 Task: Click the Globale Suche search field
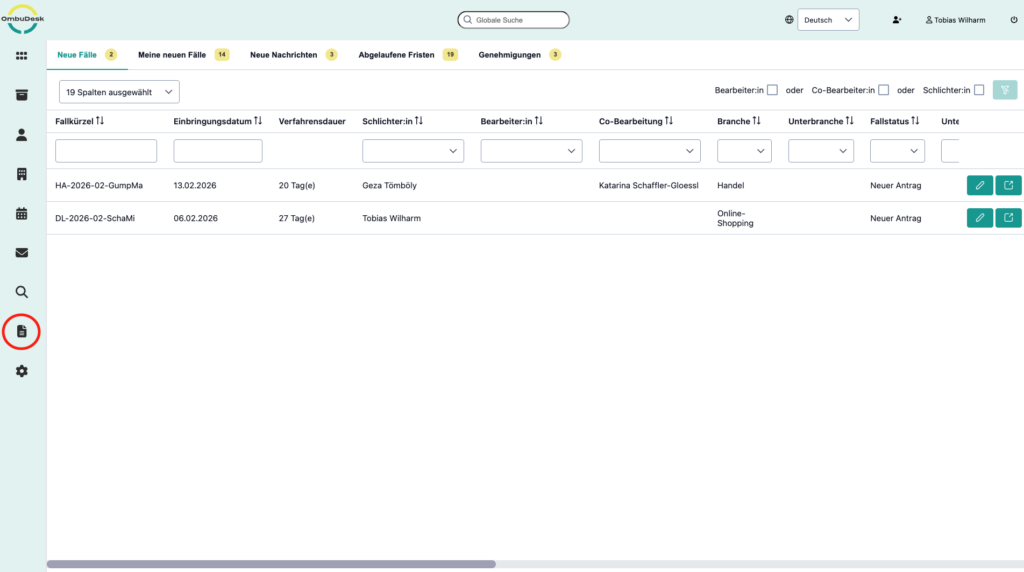click(x=514, y=20)
